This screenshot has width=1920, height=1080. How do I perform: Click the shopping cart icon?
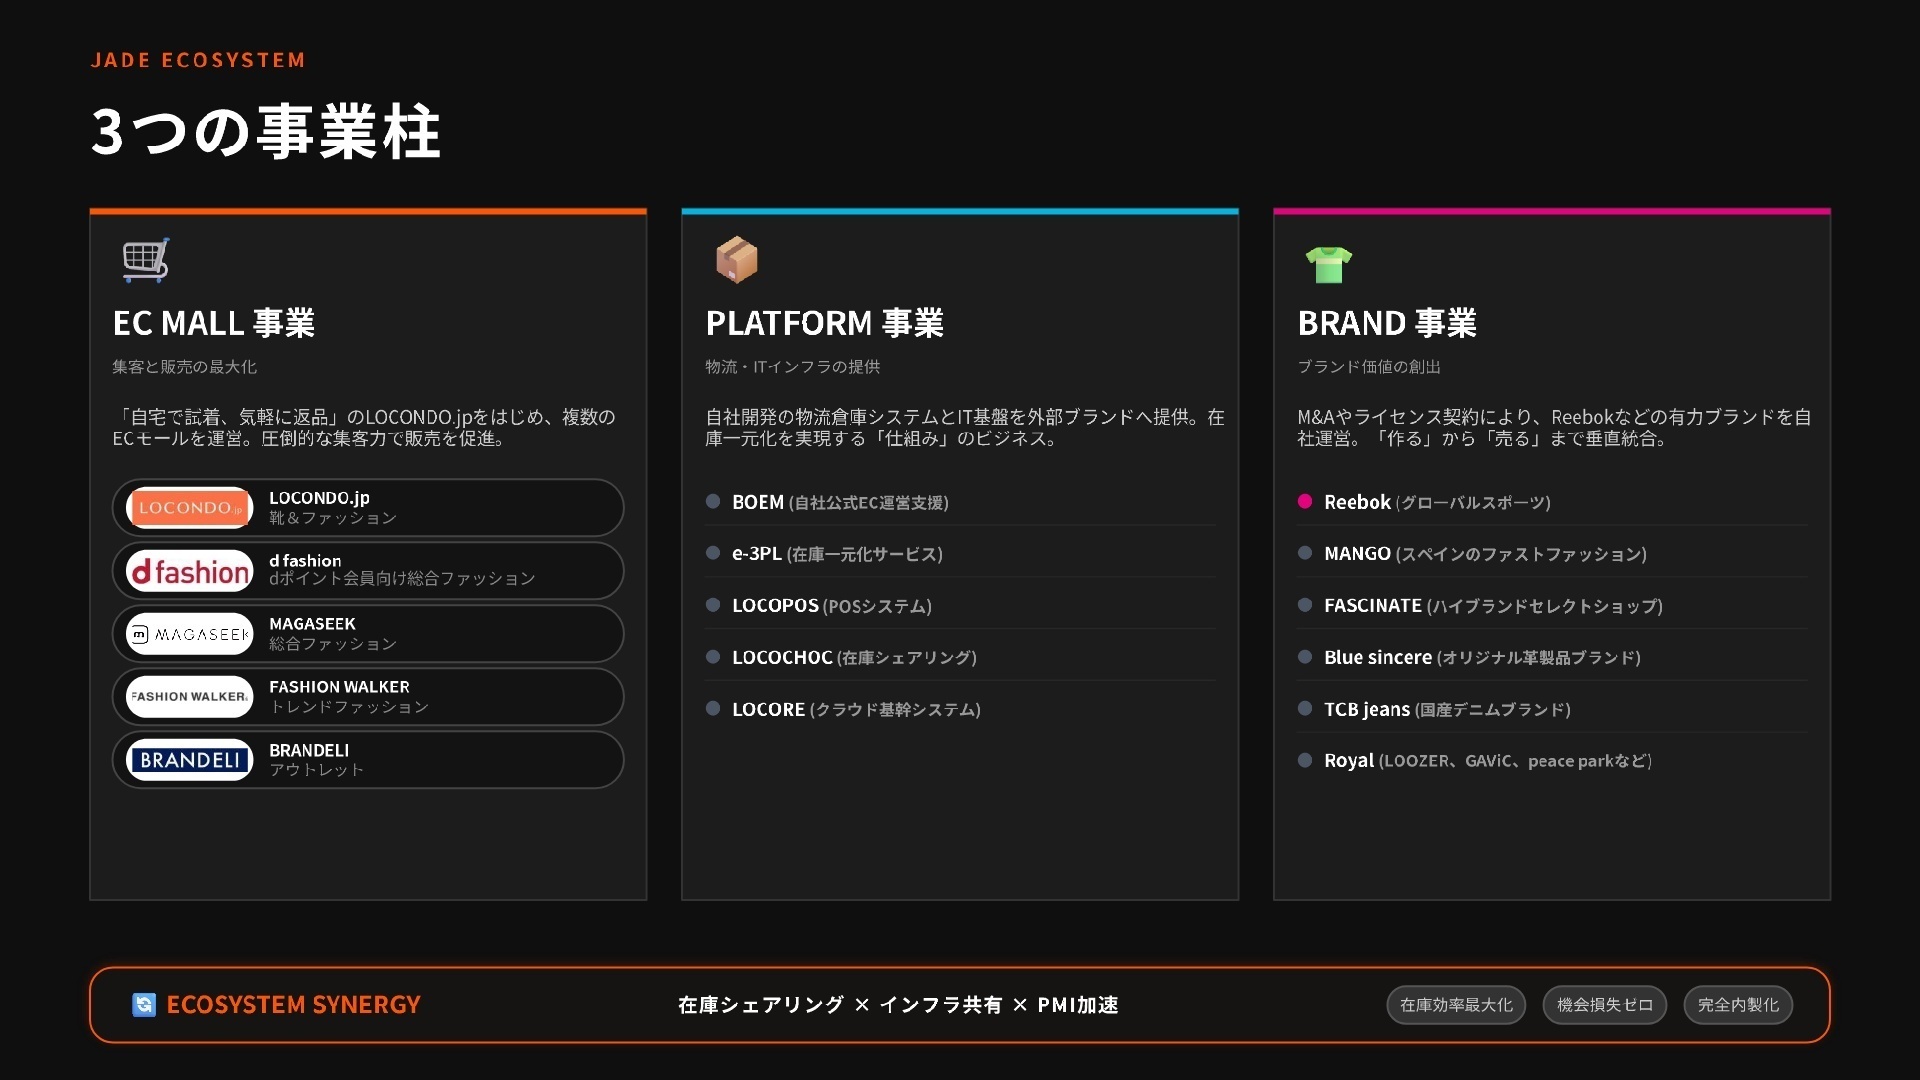click(x=145, y=260)
